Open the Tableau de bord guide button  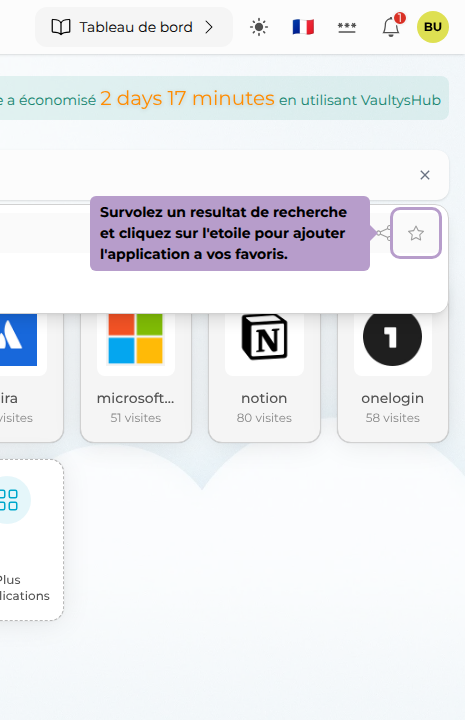coord(134,27)
